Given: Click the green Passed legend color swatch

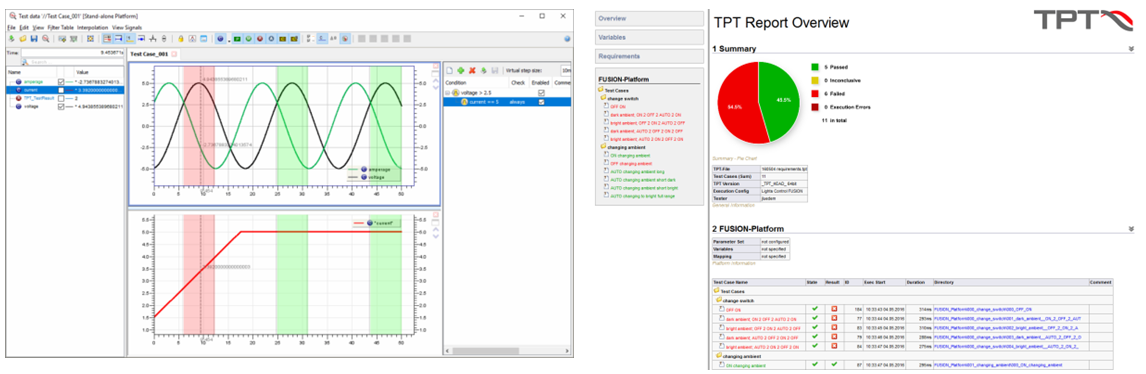Looking at the screenshot, I should coord(814,66).
